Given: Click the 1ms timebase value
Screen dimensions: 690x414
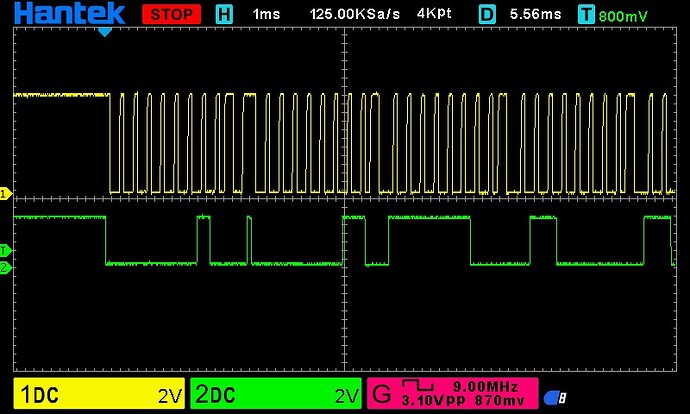Looking at the screenshot, I should (266, 14).
